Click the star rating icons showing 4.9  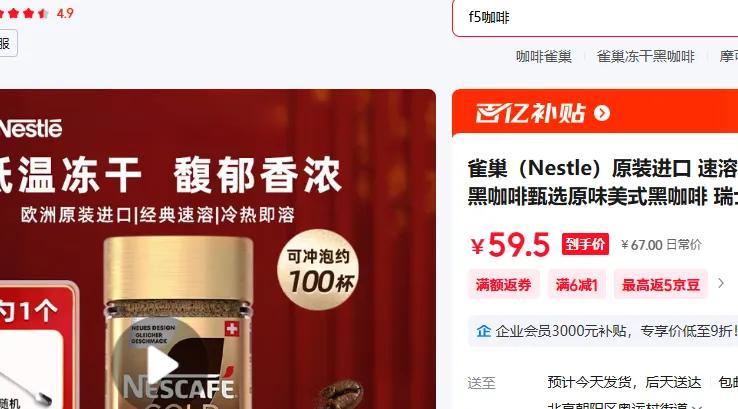(24, 13)
